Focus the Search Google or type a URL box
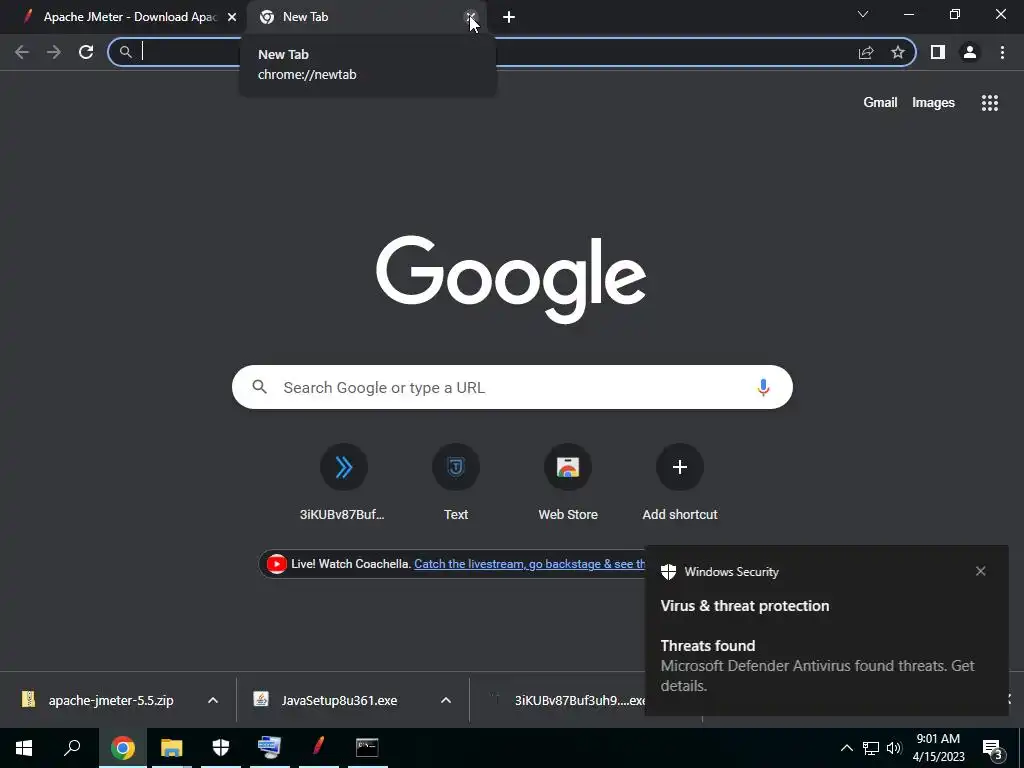Image resolution: width=1024 pixels, height=768 pixels. [512, 387]
